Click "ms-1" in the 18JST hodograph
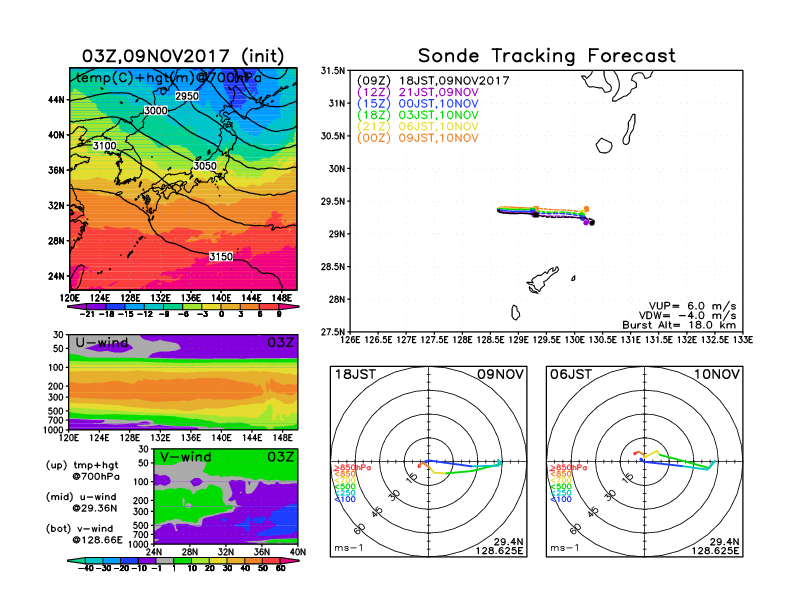 coord(348,548)
